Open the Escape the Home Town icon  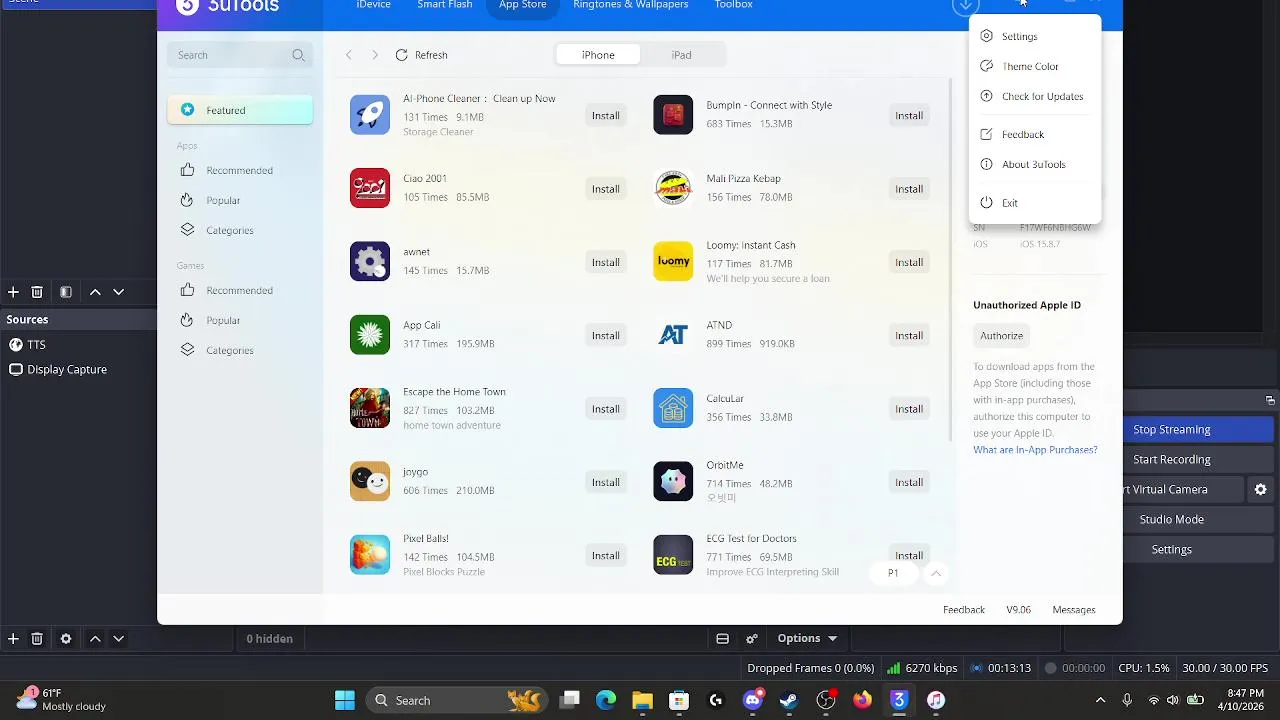point(370,408)
